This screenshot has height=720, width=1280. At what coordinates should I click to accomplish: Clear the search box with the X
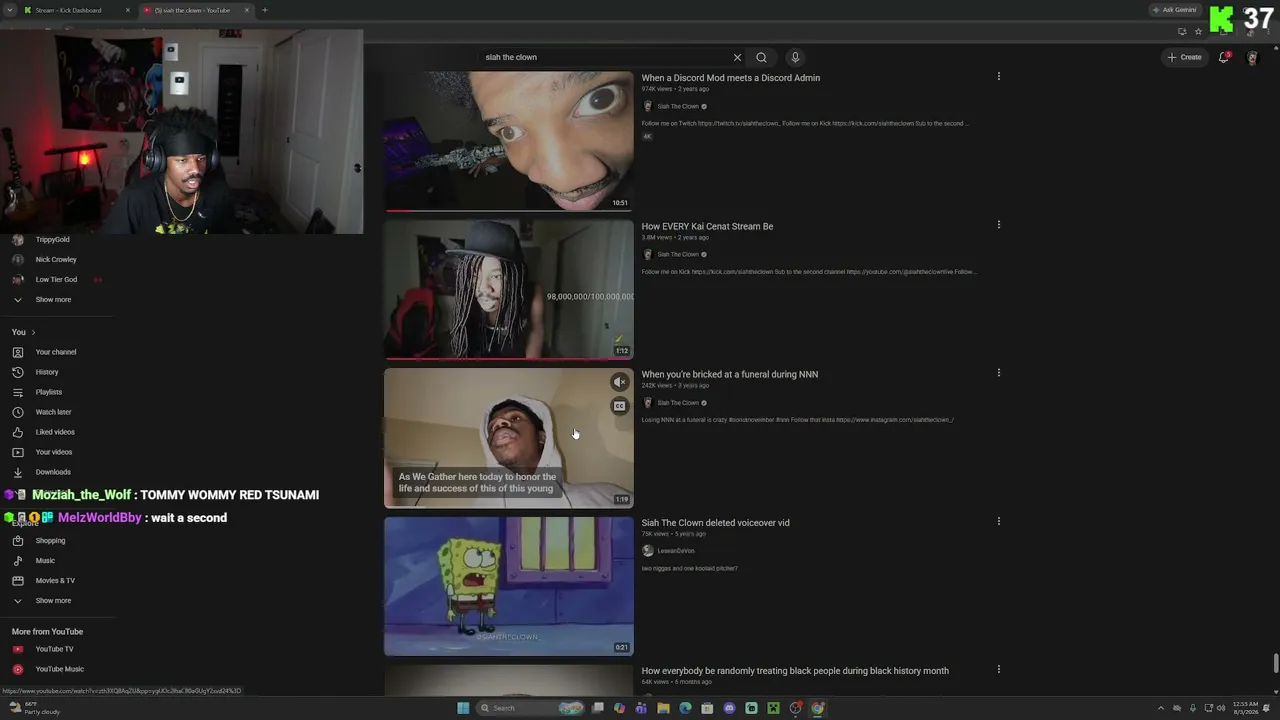point(737,57)
